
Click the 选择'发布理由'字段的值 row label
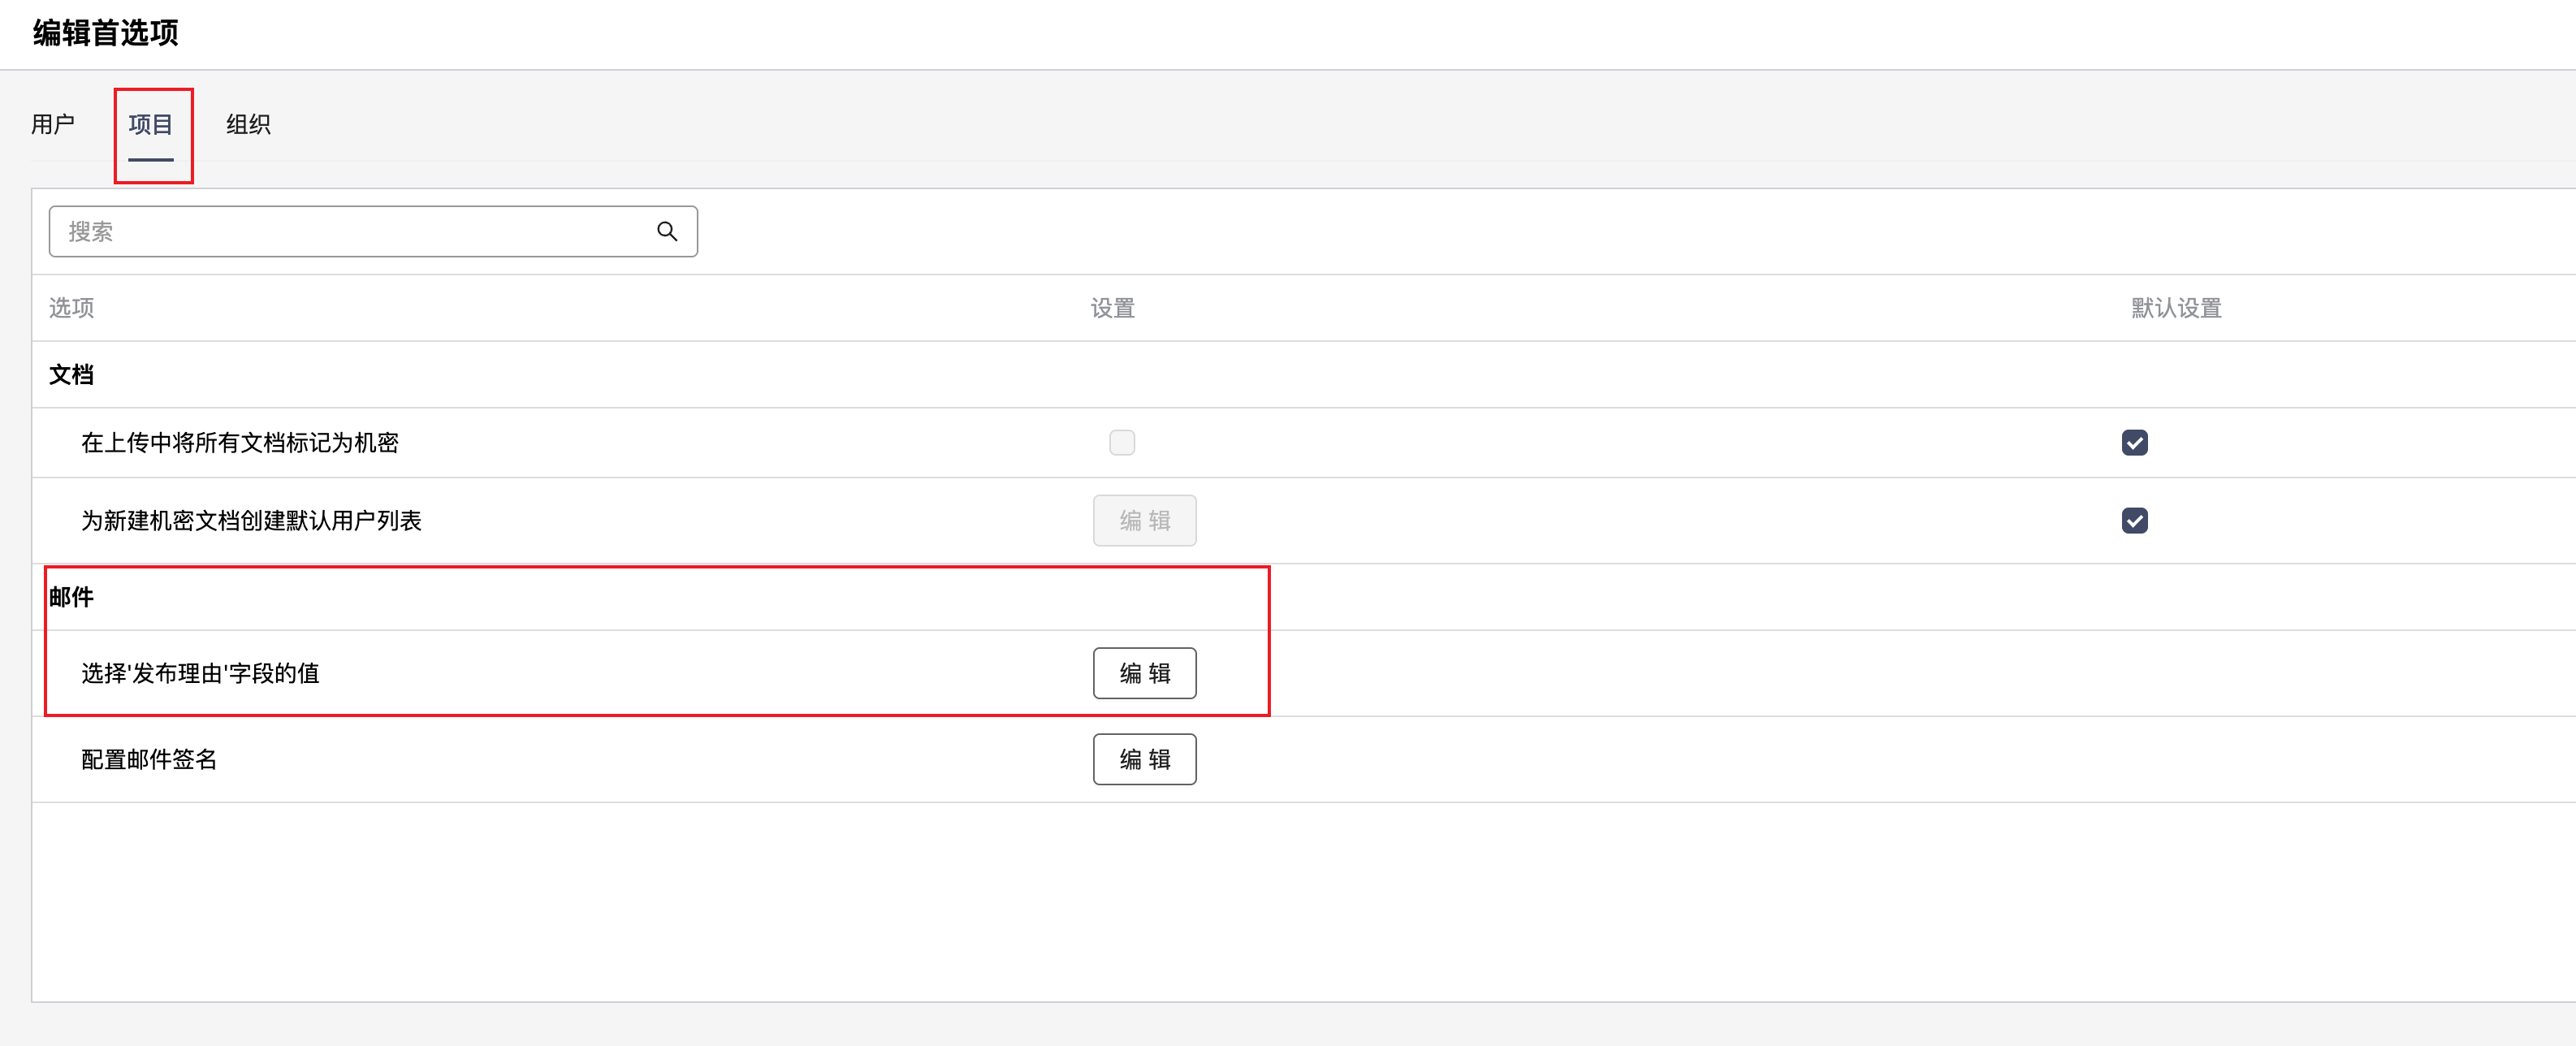point(200,673)
